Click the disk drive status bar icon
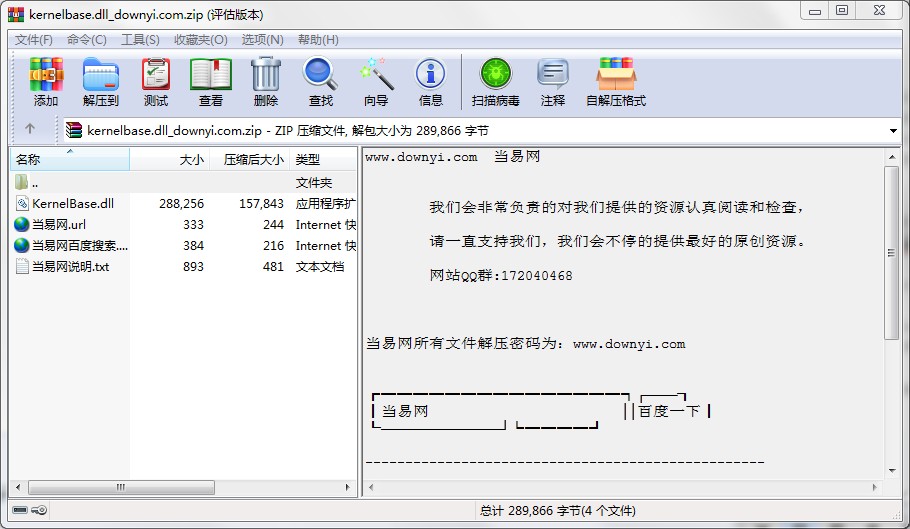Viewport: 910px width, 529px height. (x=20, y=510)
